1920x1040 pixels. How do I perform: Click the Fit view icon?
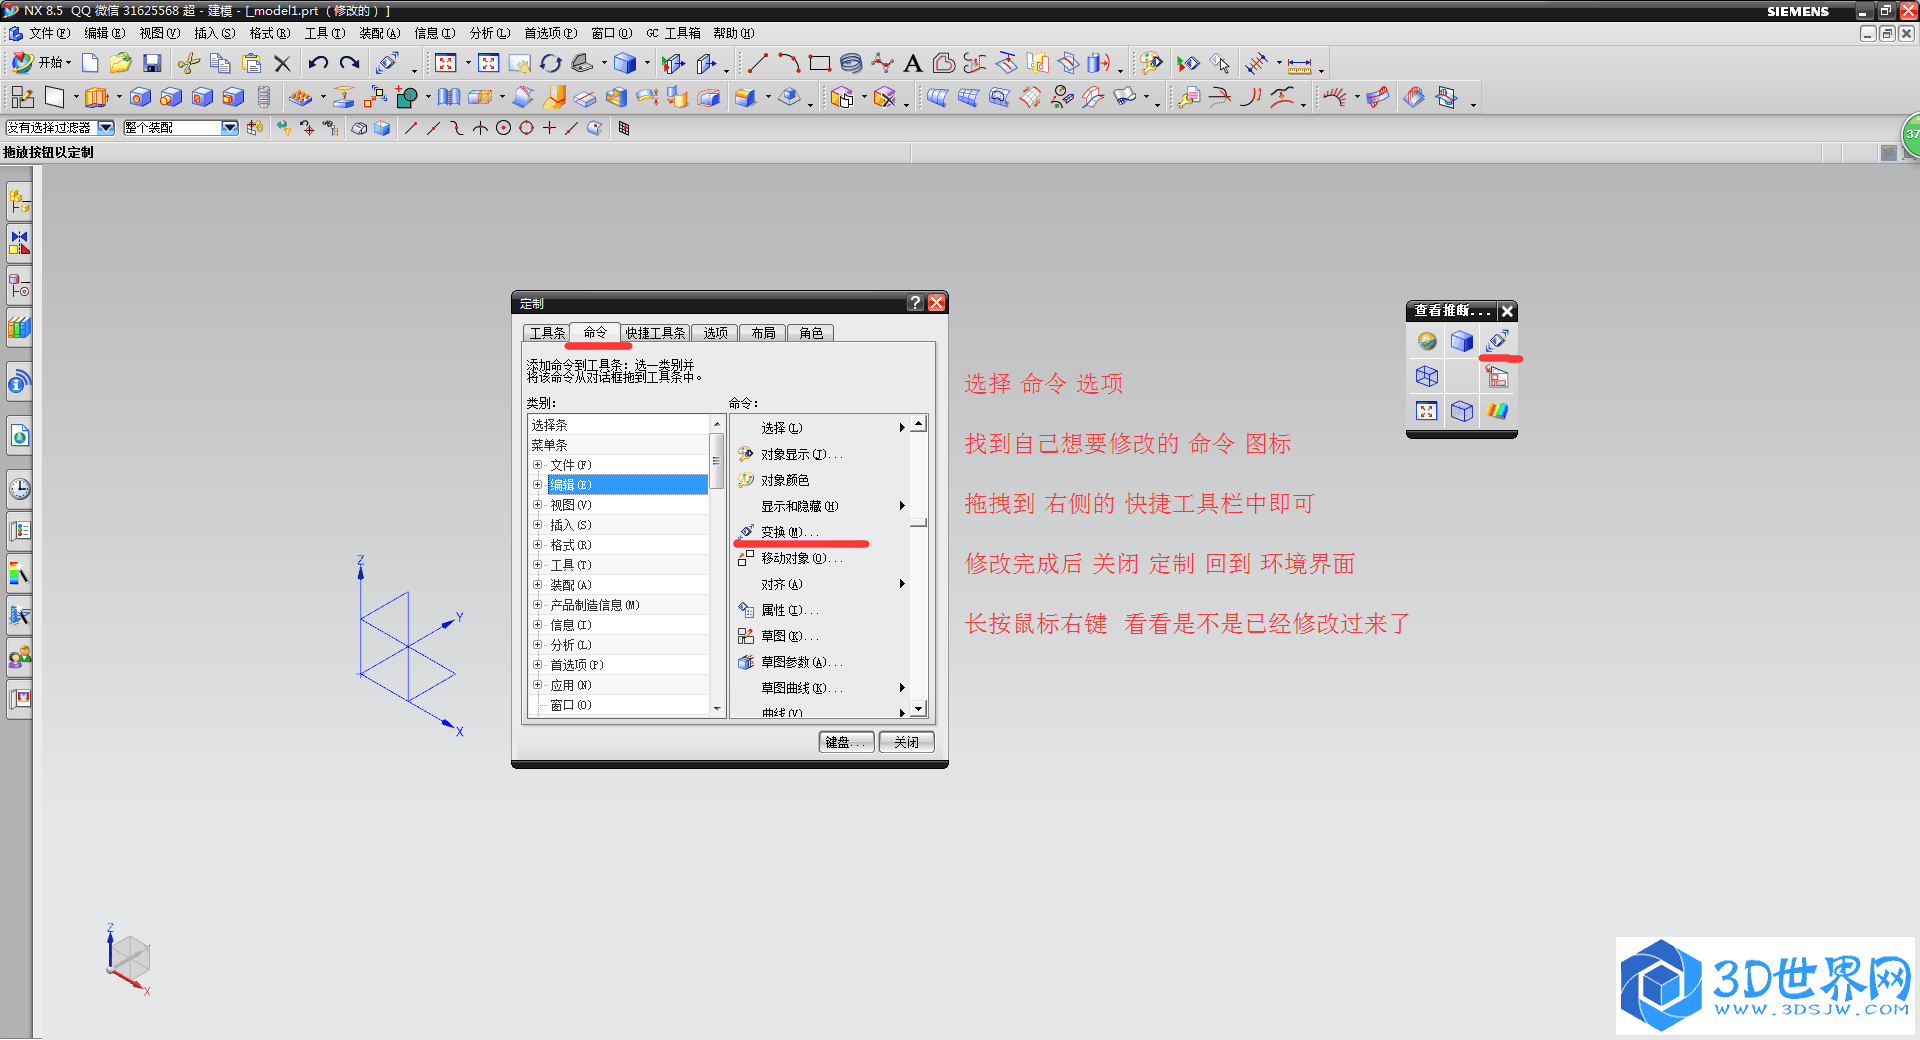coord(446,64)
